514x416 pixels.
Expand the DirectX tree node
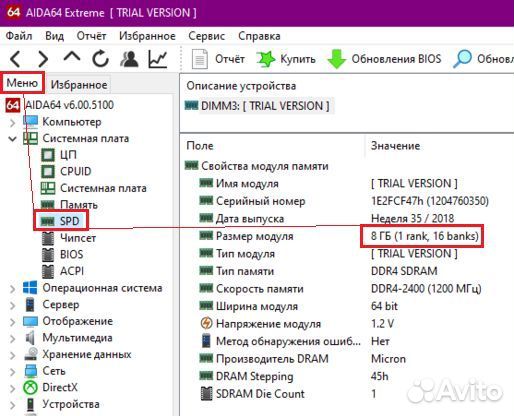tap(13, 388)
